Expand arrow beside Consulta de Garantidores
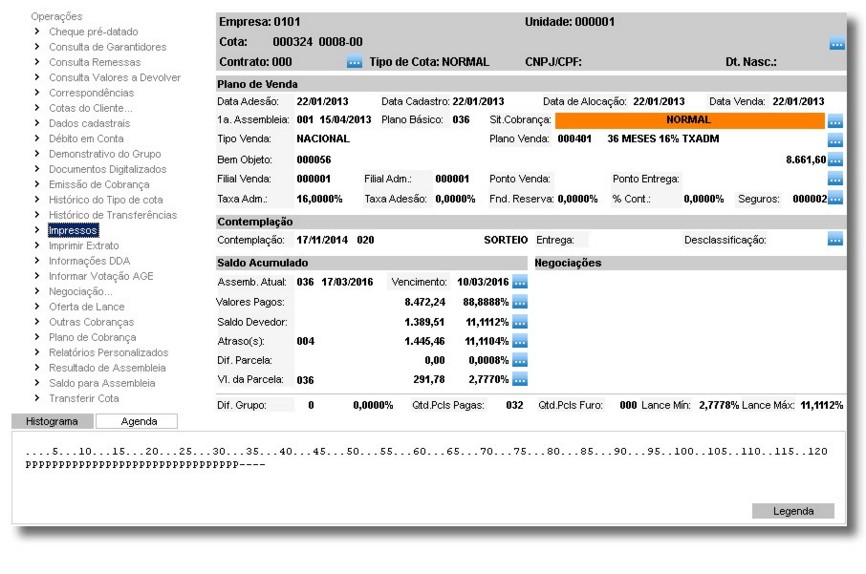 [37, 46]
